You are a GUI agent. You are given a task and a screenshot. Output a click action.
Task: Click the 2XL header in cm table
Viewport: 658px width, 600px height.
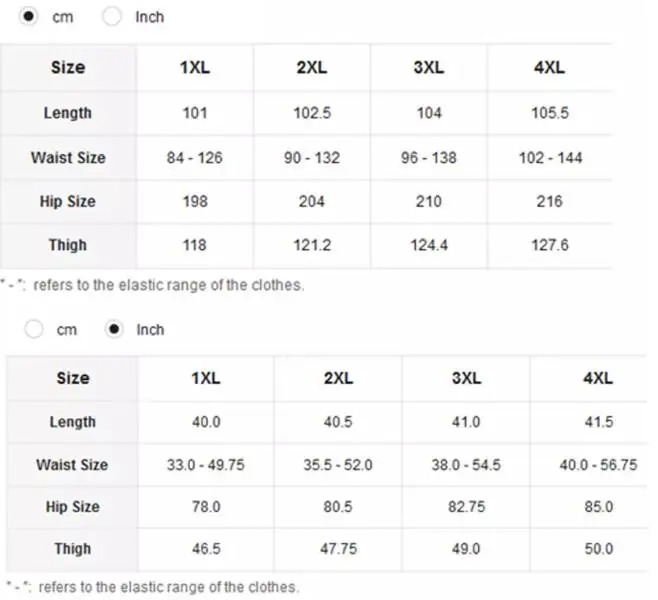tap(311, 68)
